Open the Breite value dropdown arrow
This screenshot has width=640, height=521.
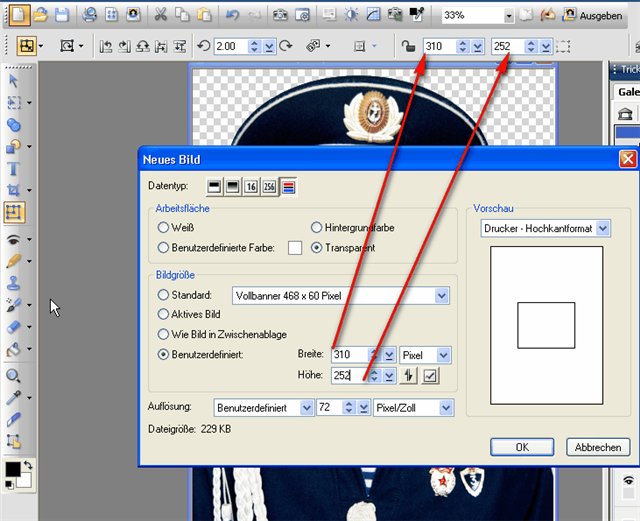coord(389,355)
